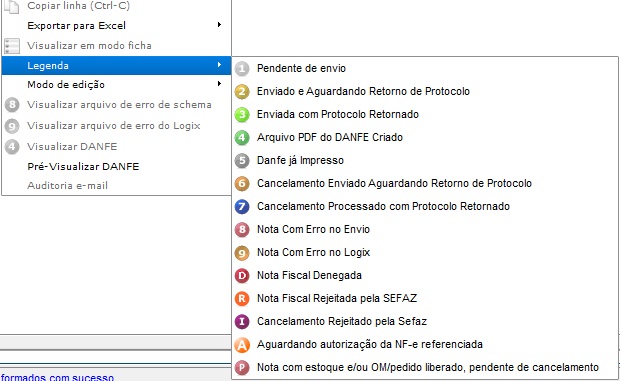
Task: Open Auditoria e-mail menu entry
Action: (x=117, y=185)
